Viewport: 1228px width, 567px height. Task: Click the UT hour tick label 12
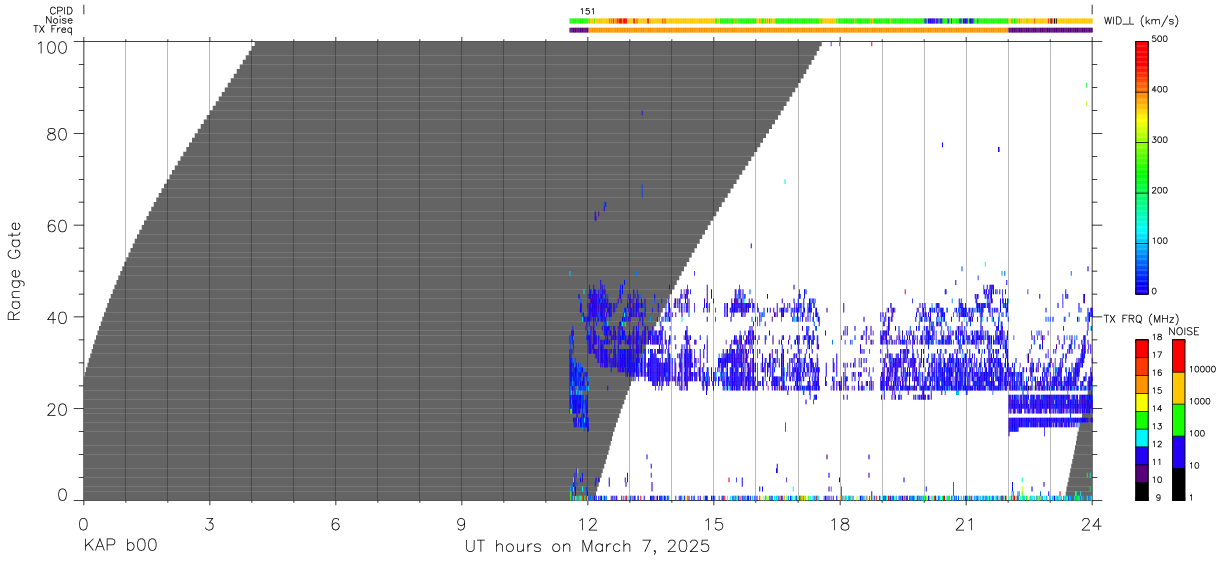pyautogui.click(x=587, y=524)
